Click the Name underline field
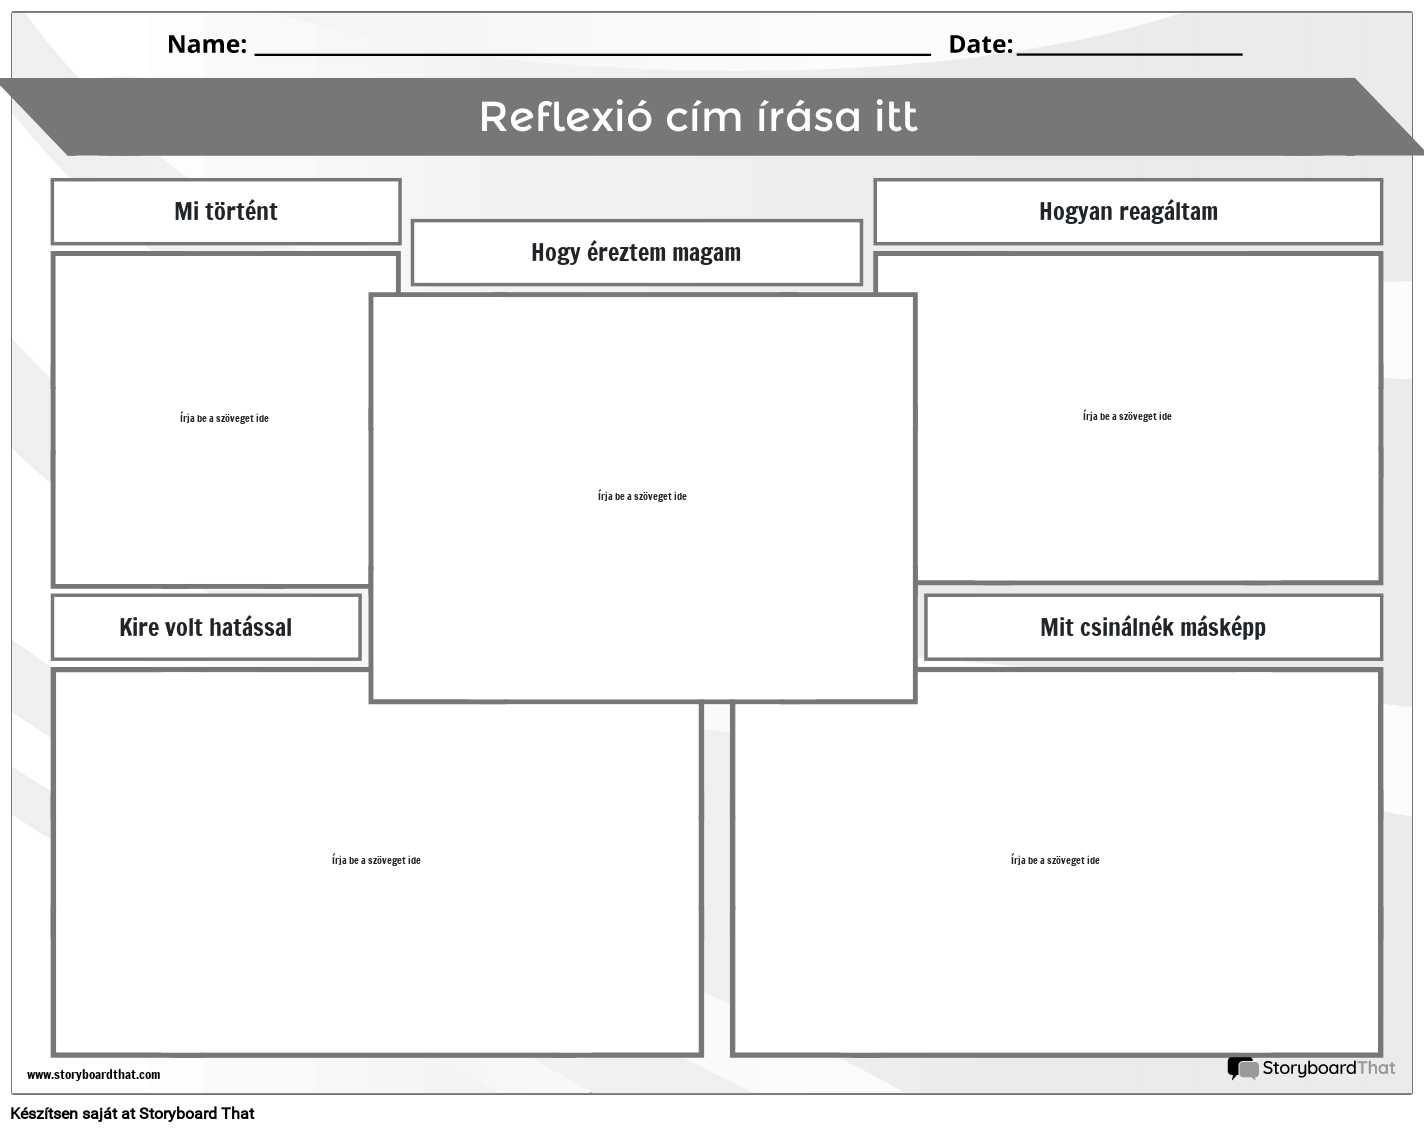Image resolution: width=1425 pixels, height=1132 pixels. coord(592,45)
